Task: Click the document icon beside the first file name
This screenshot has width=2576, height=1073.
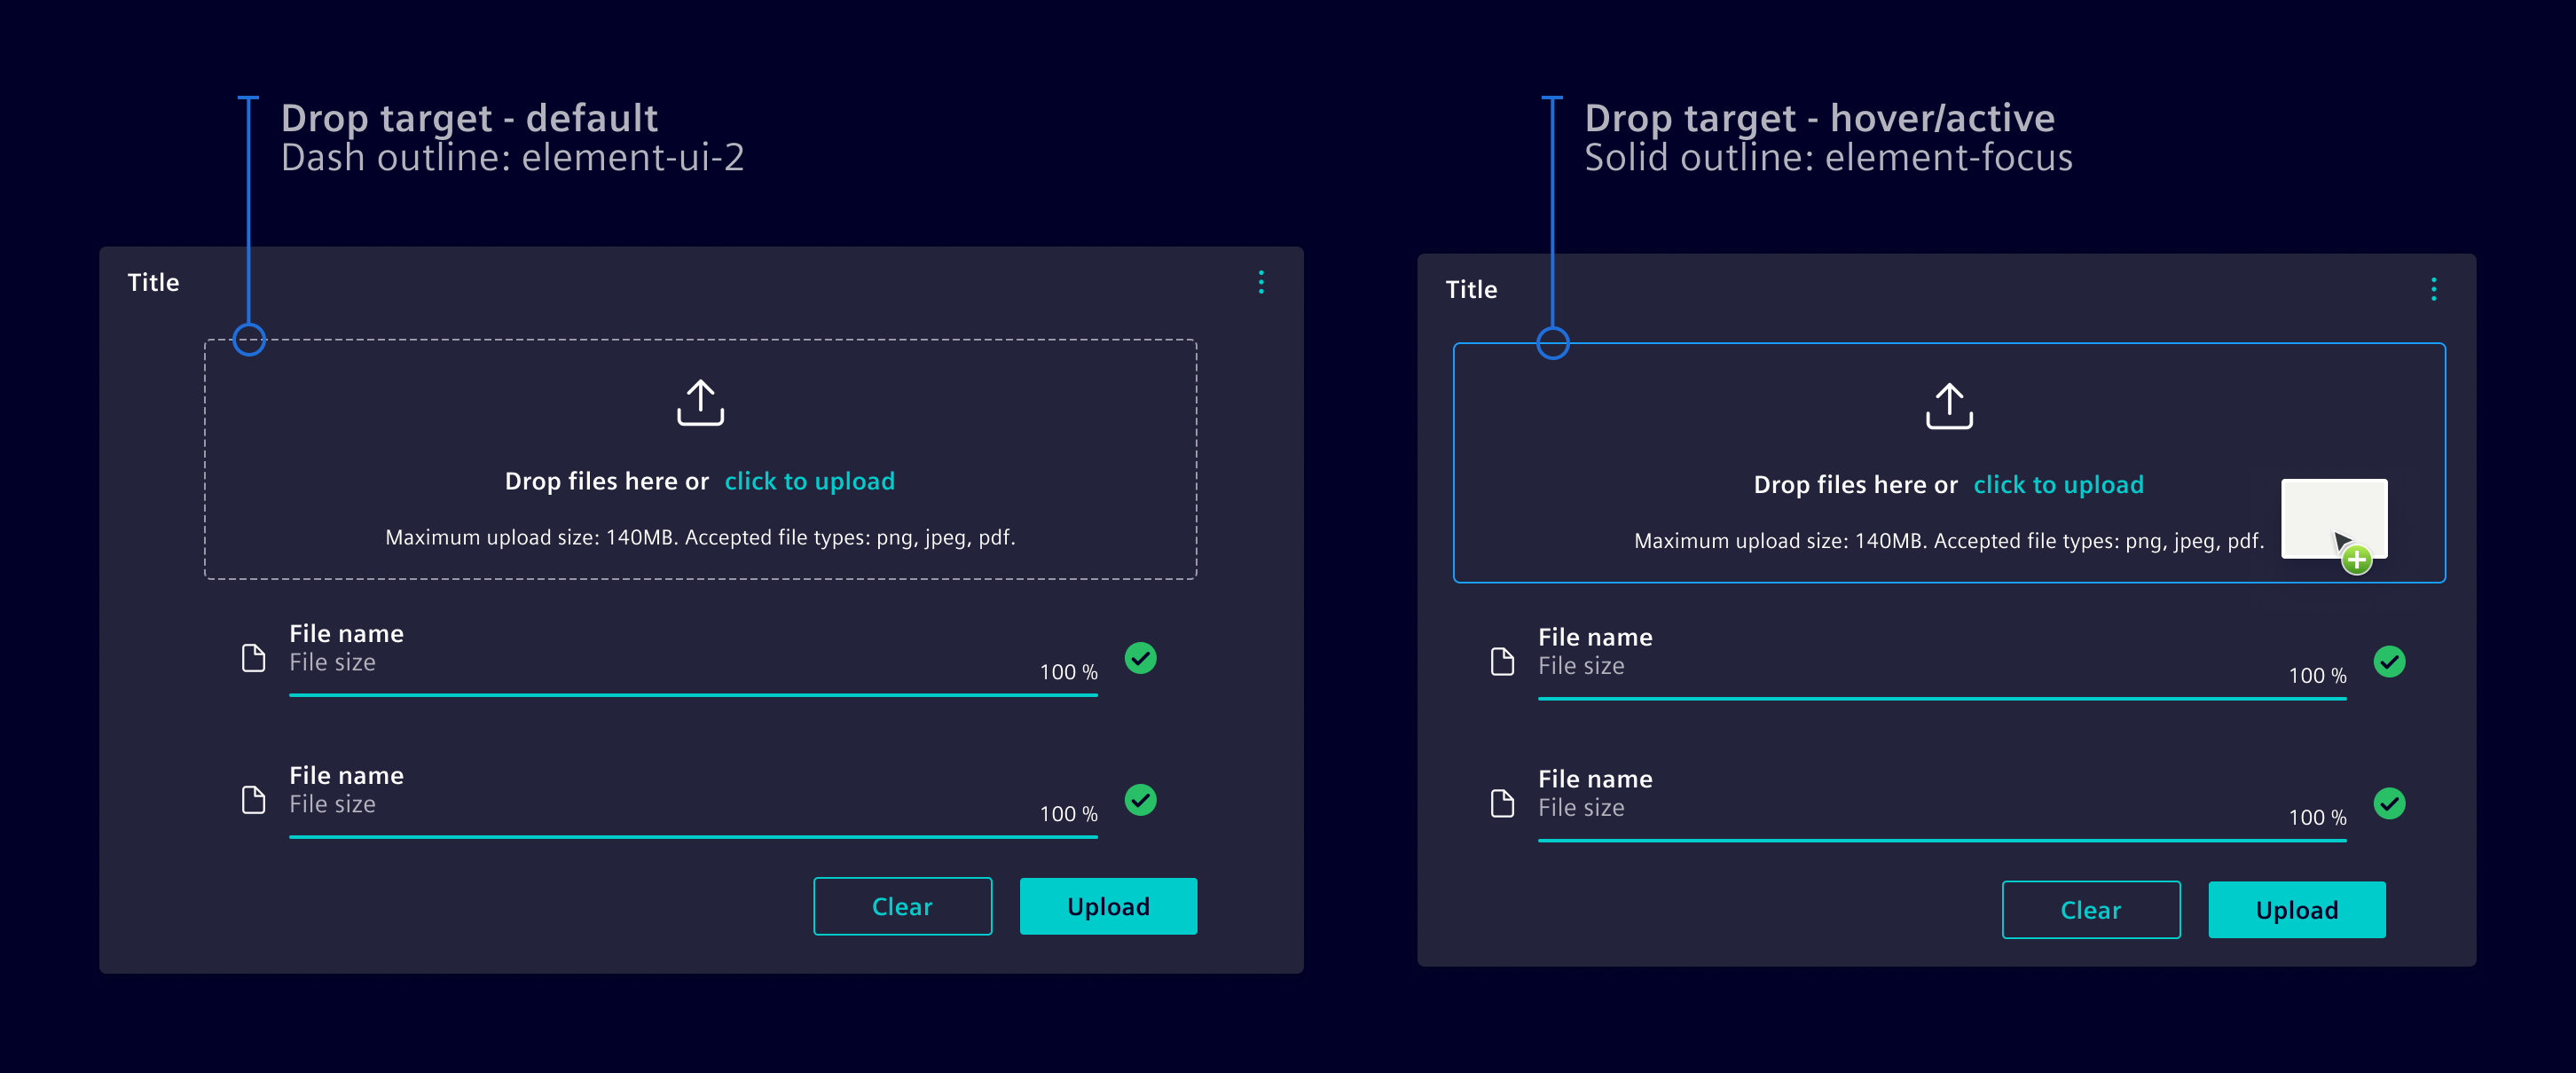Action: click(253, 656)
